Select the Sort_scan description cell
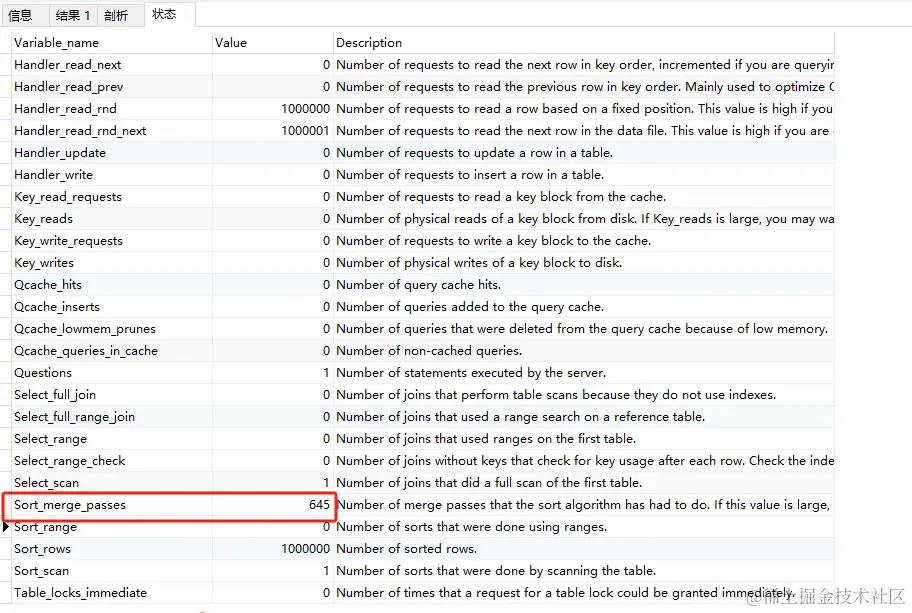The height and width of the screenshot is (613, 912). [496, 571]
